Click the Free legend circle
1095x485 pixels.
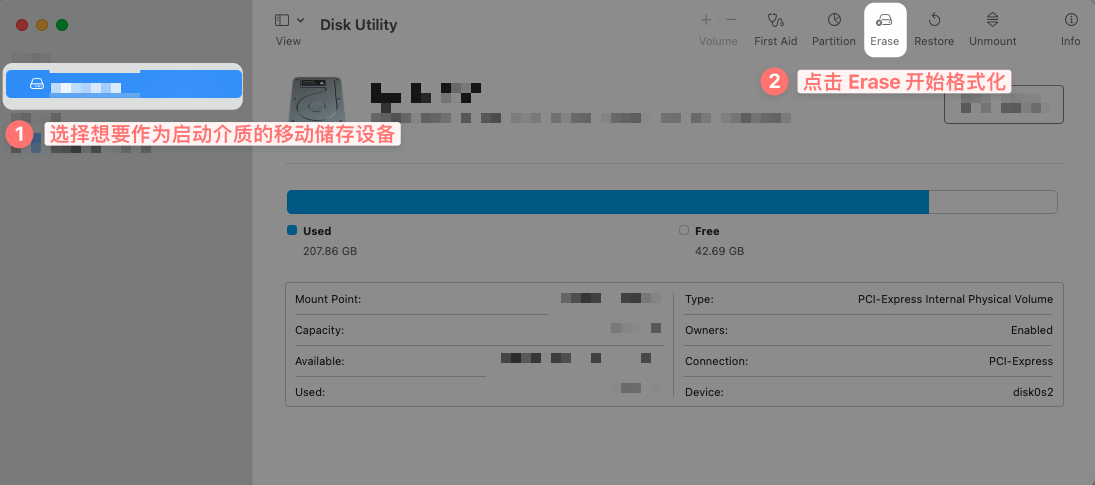tap(684, 231)
